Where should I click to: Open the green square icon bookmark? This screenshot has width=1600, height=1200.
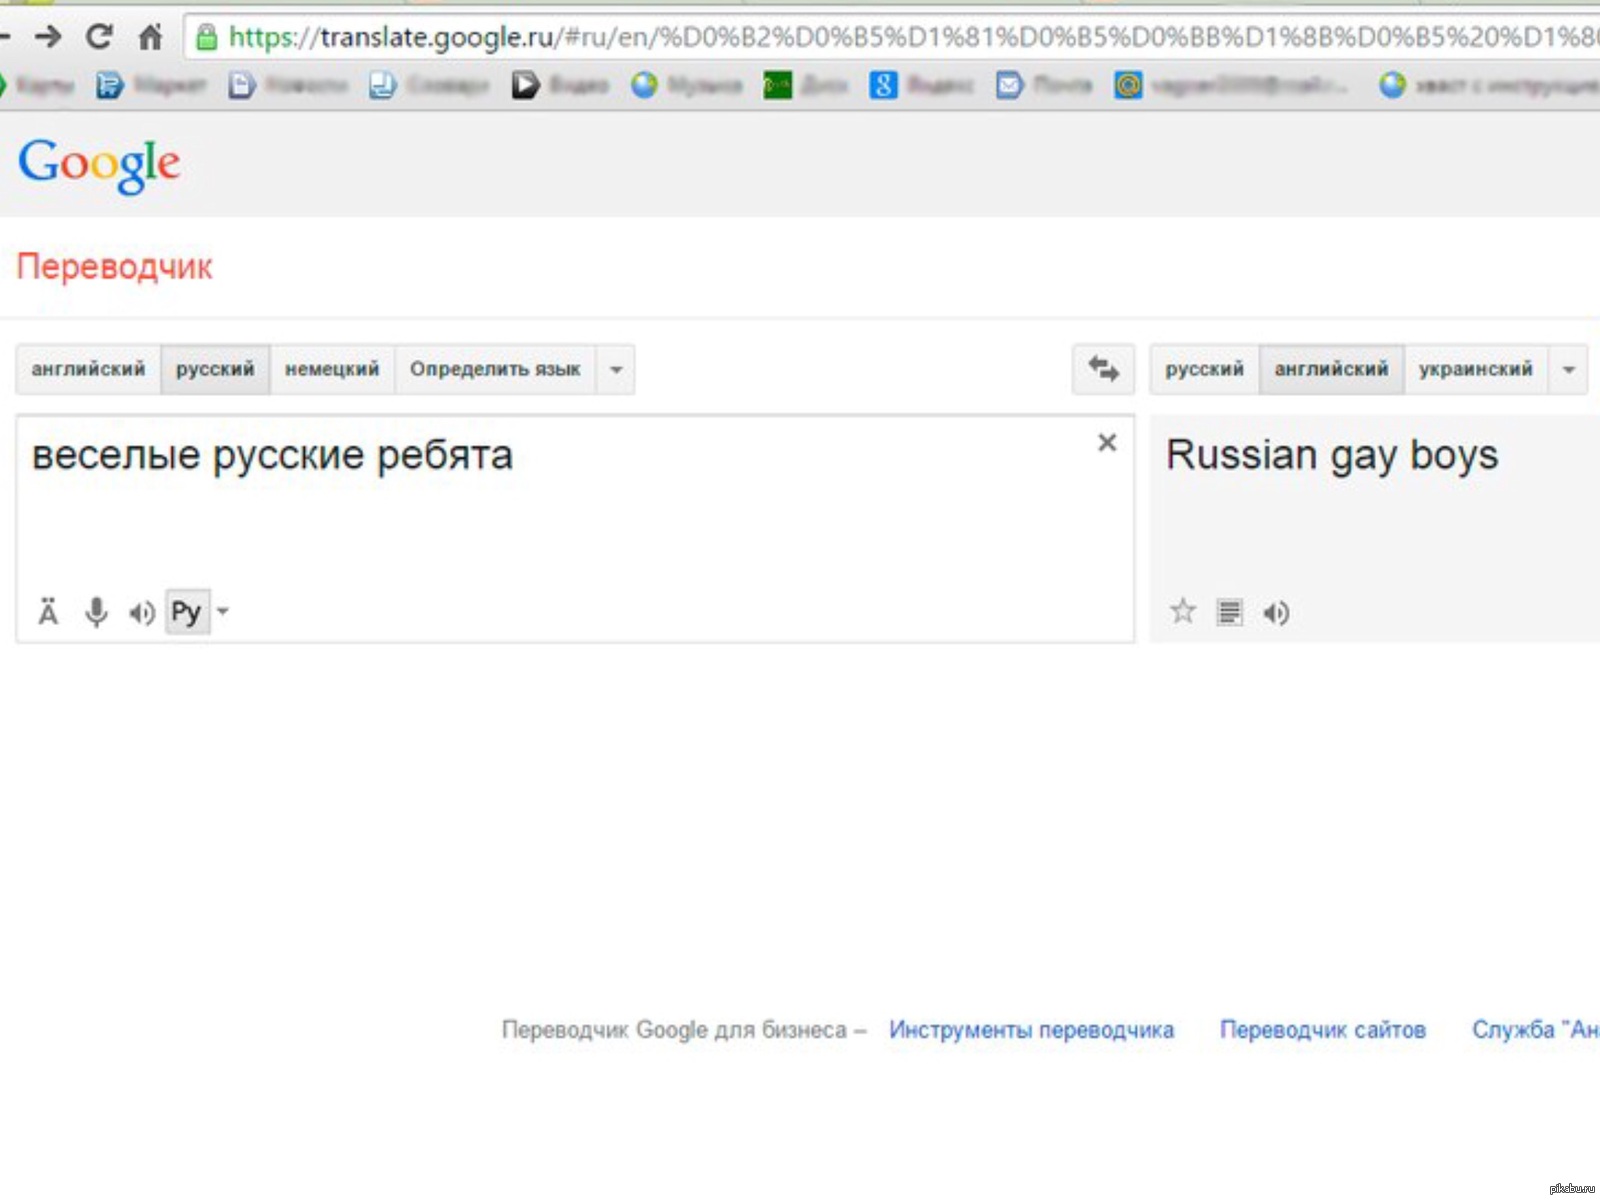(x=777, y=86)
